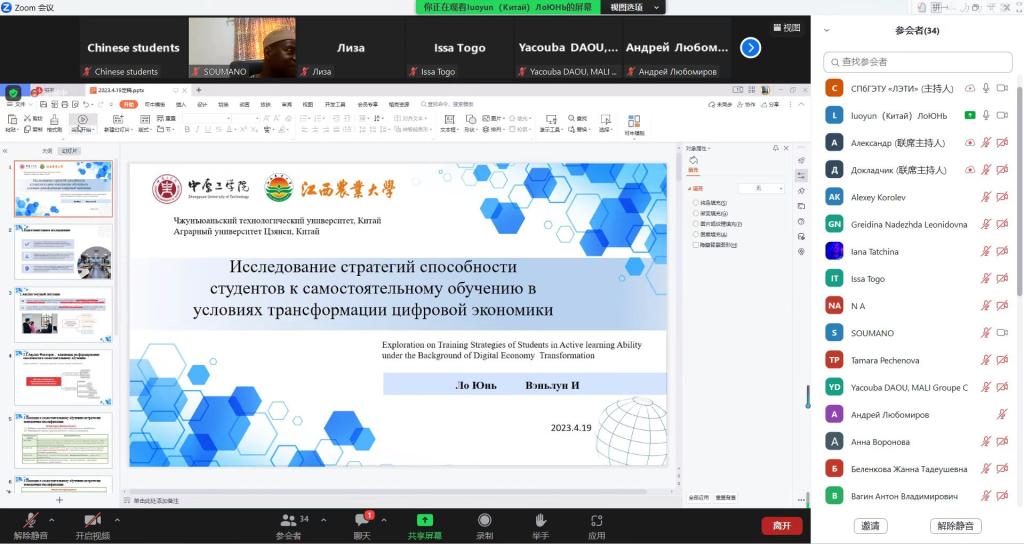This screenshot has height=544, width=1024.
Task: Unmute microphone with 解除静音 button
Action: click(x=30, y=524)
